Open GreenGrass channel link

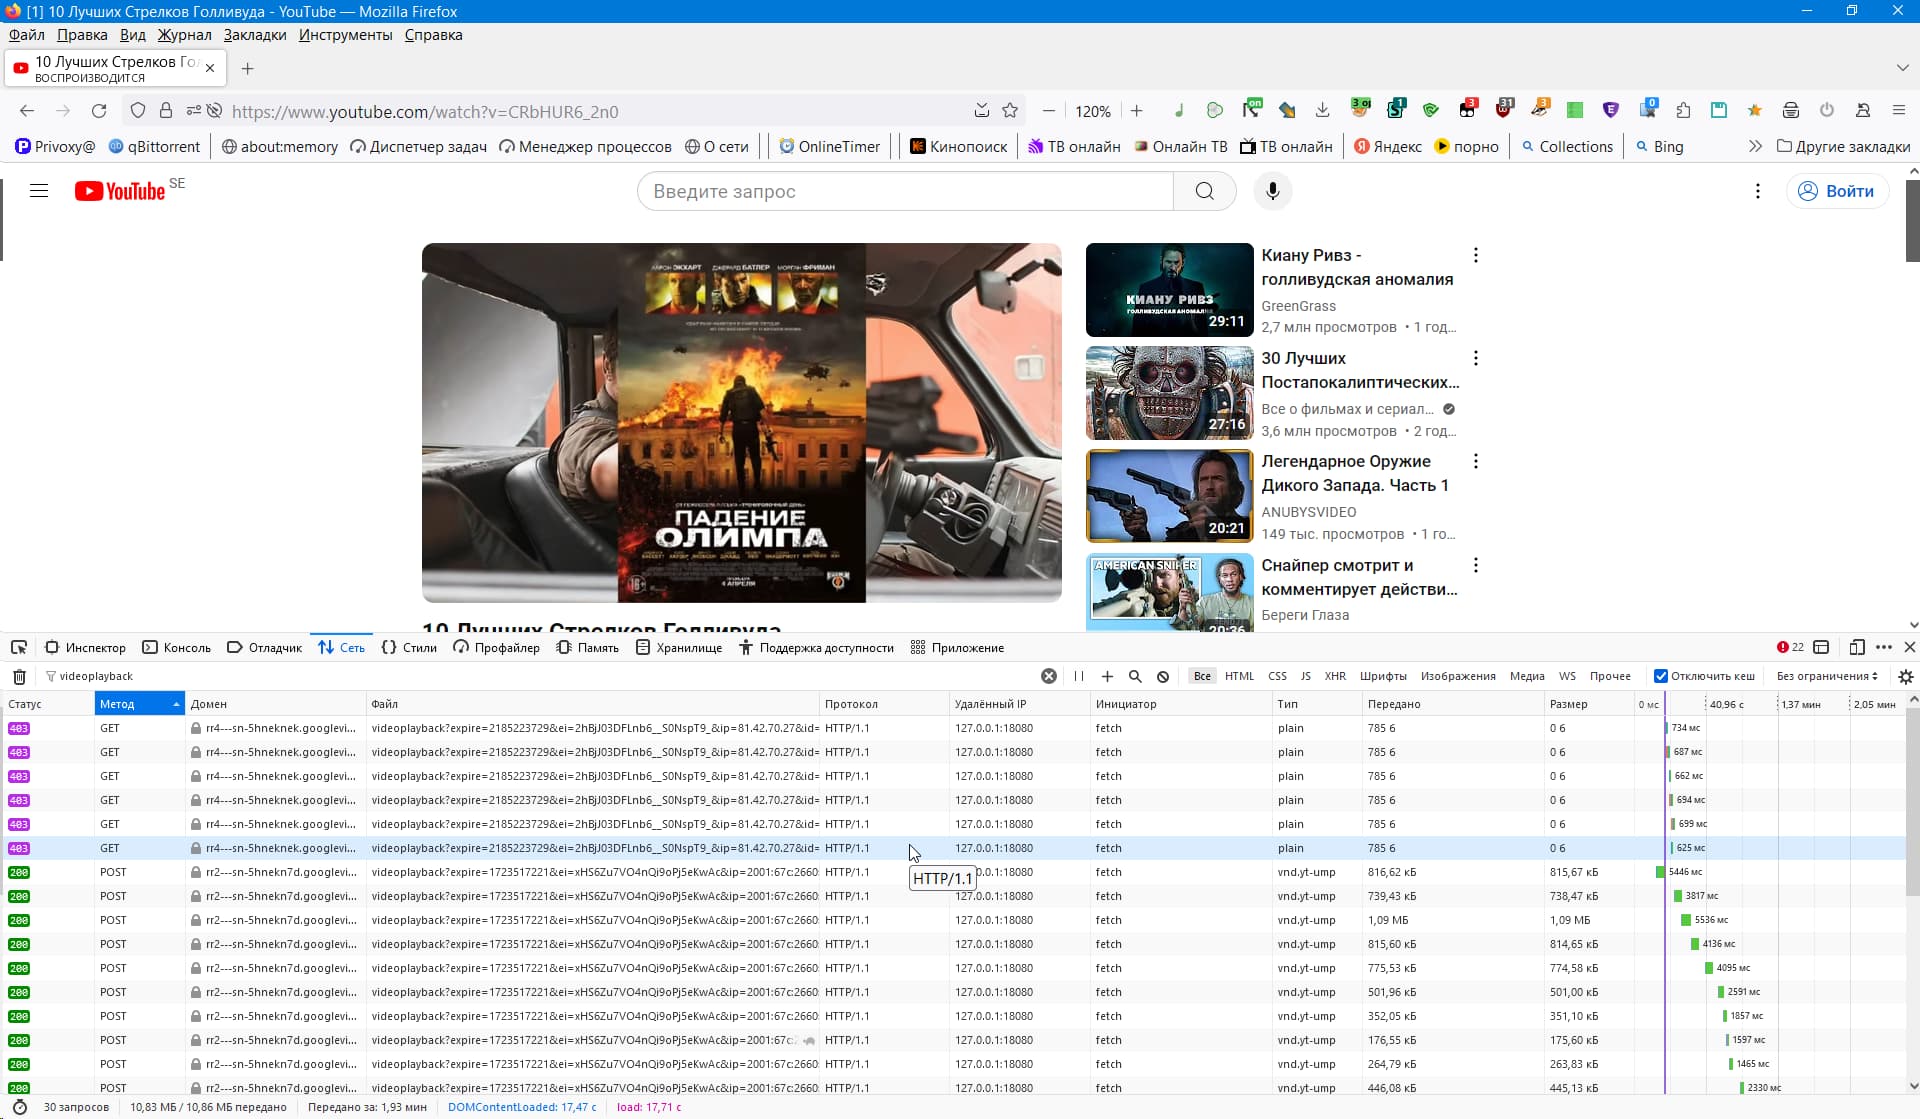[x=1298, y=306]
